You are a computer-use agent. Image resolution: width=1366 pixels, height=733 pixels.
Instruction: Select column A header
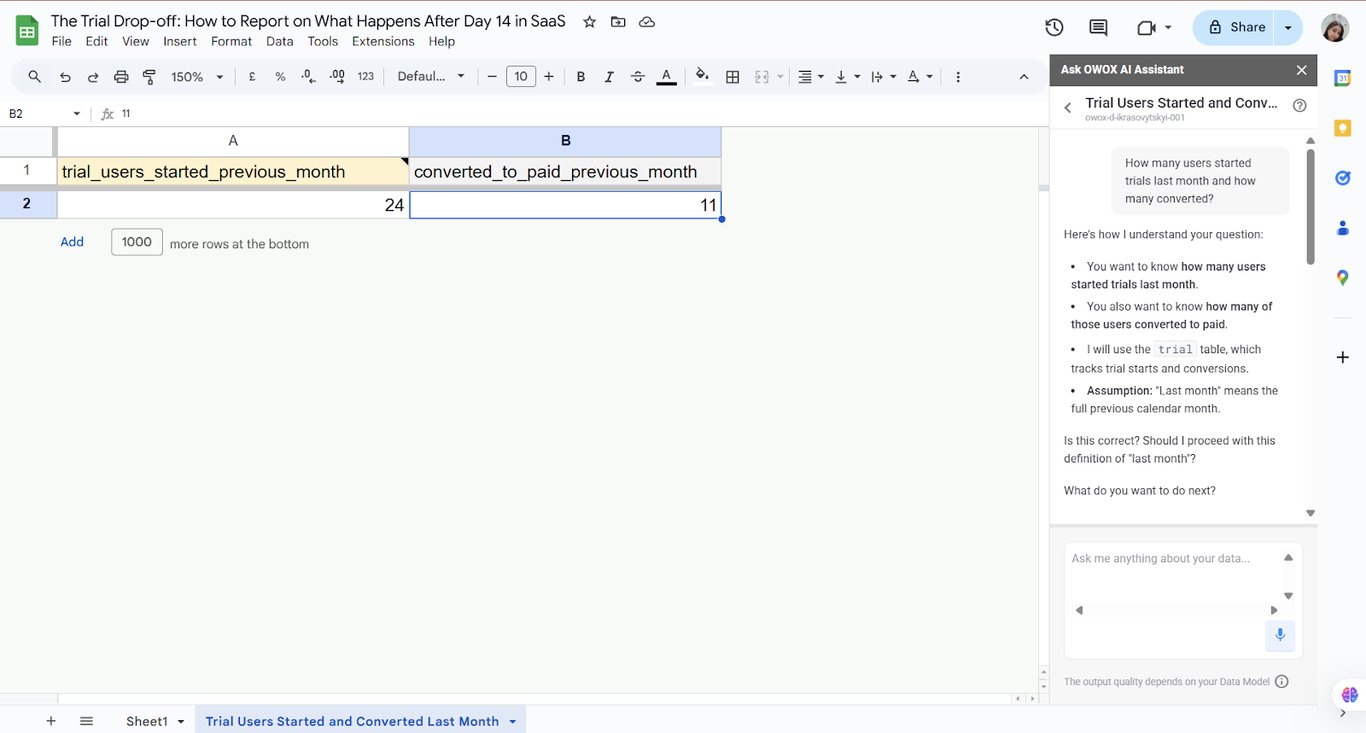pyautogui.click(x=233, y=141)
